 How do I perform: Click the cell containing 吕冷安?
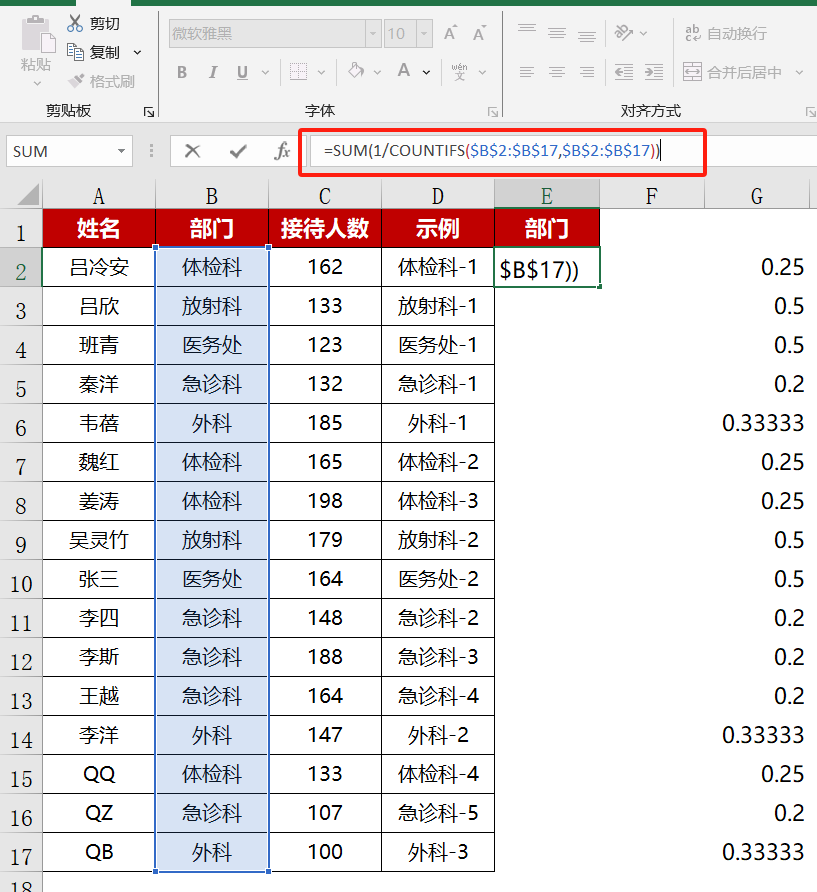click(98, 267)
